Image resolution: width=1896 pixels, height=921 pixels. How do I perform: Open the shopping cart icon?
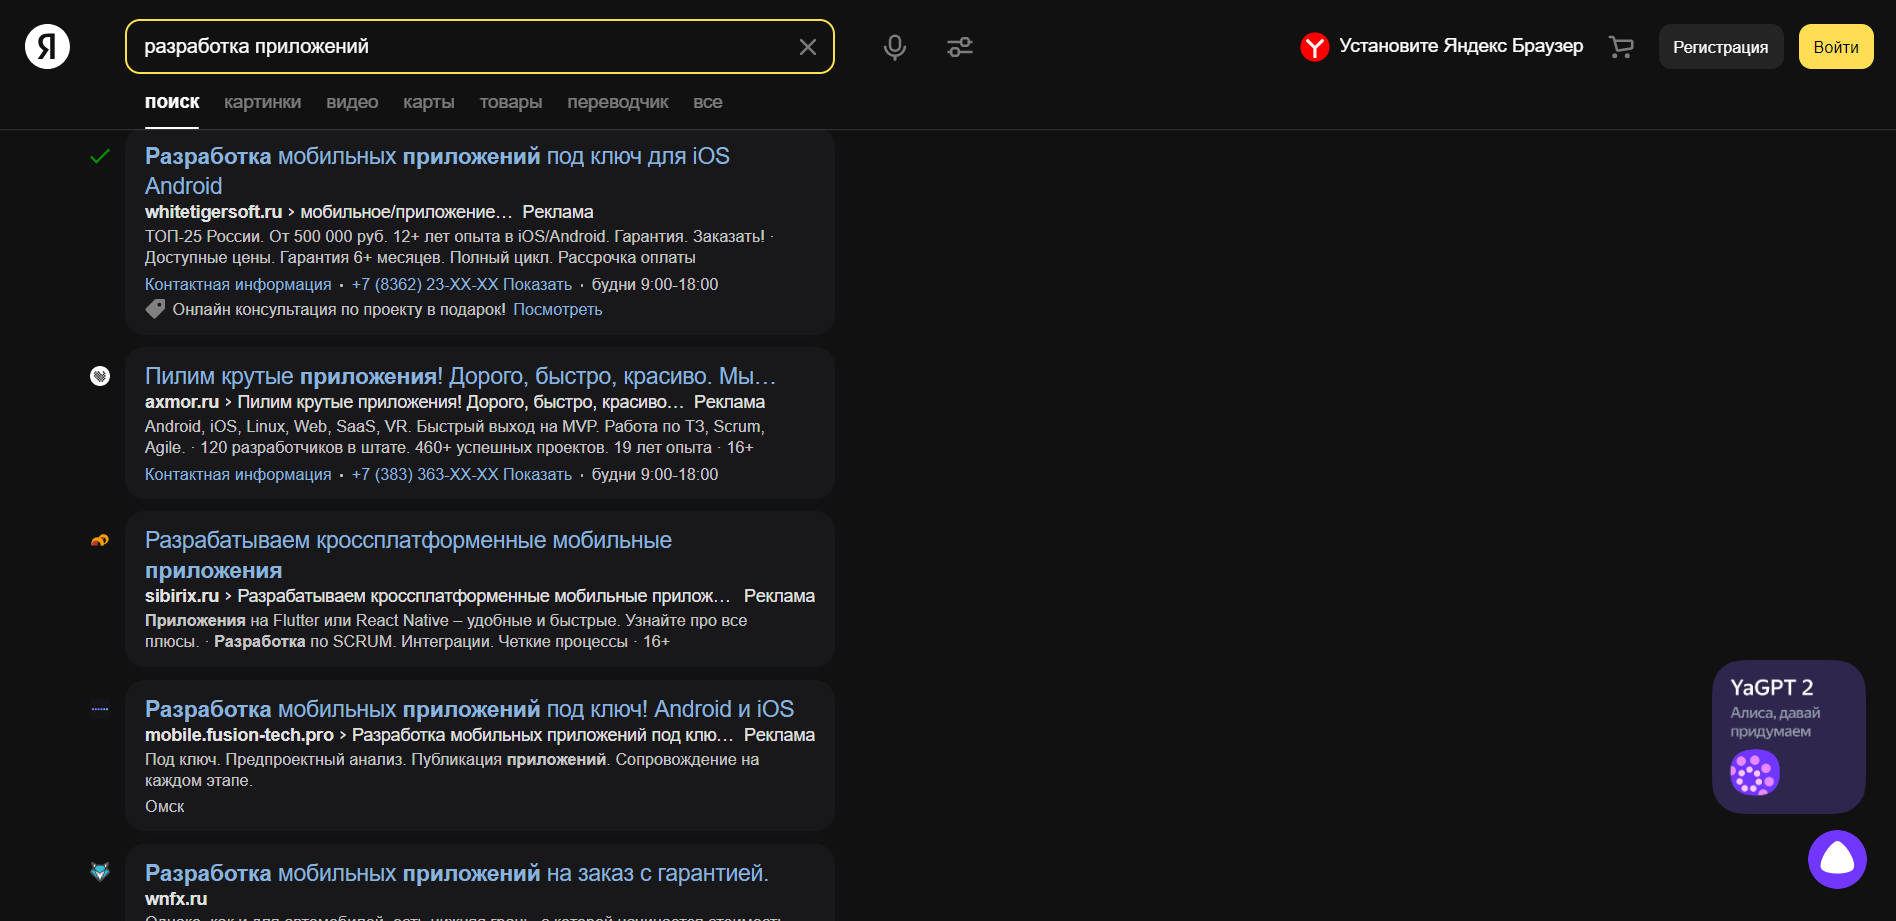click(1621, 47)
